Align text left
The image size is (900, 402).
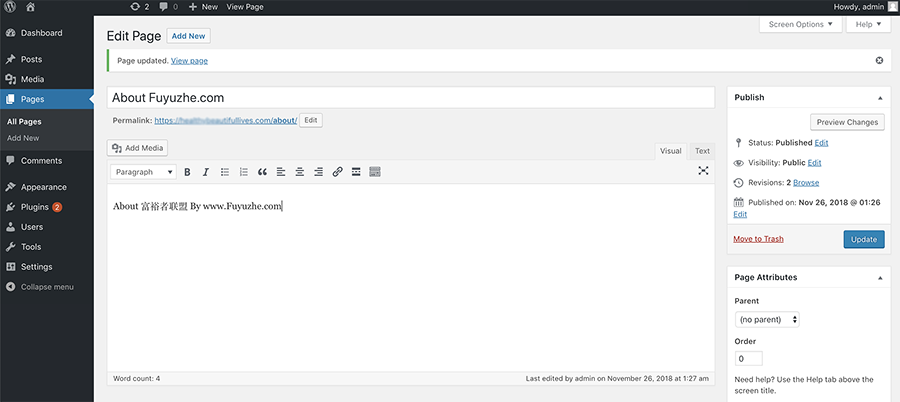click(x=281, y=172)
